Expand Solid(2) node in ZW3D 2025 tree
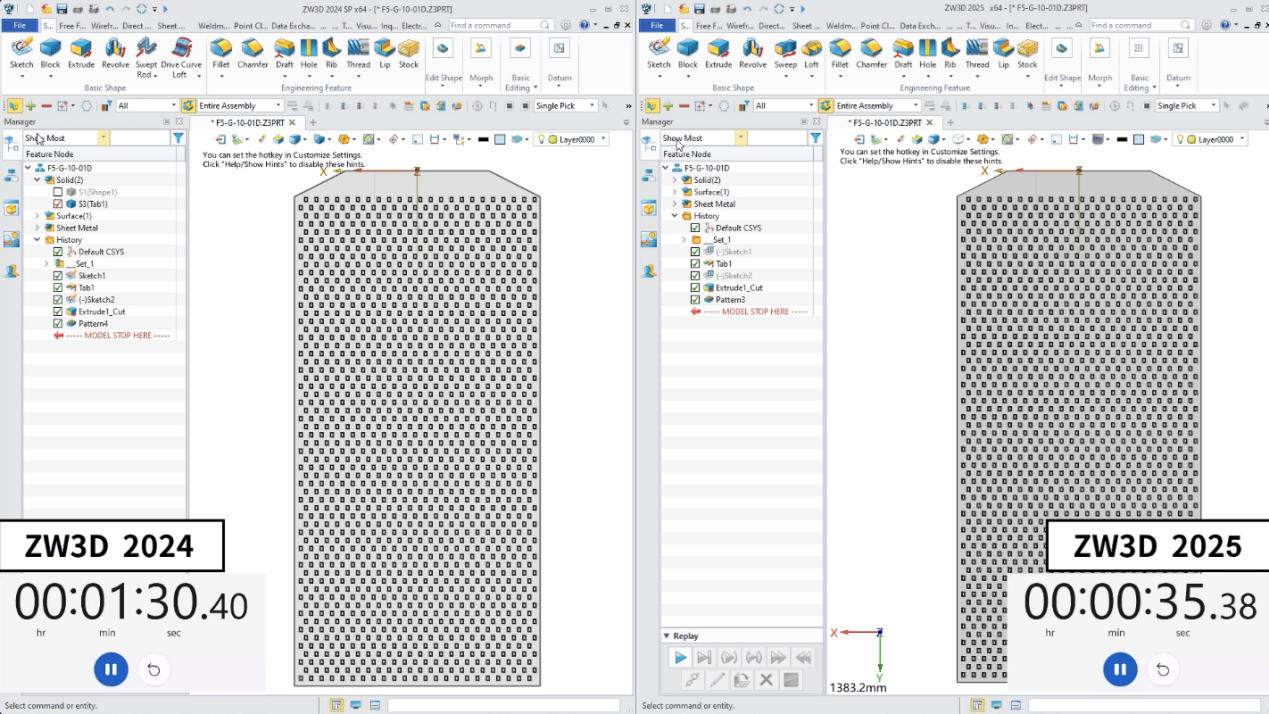 coord(675,180)
